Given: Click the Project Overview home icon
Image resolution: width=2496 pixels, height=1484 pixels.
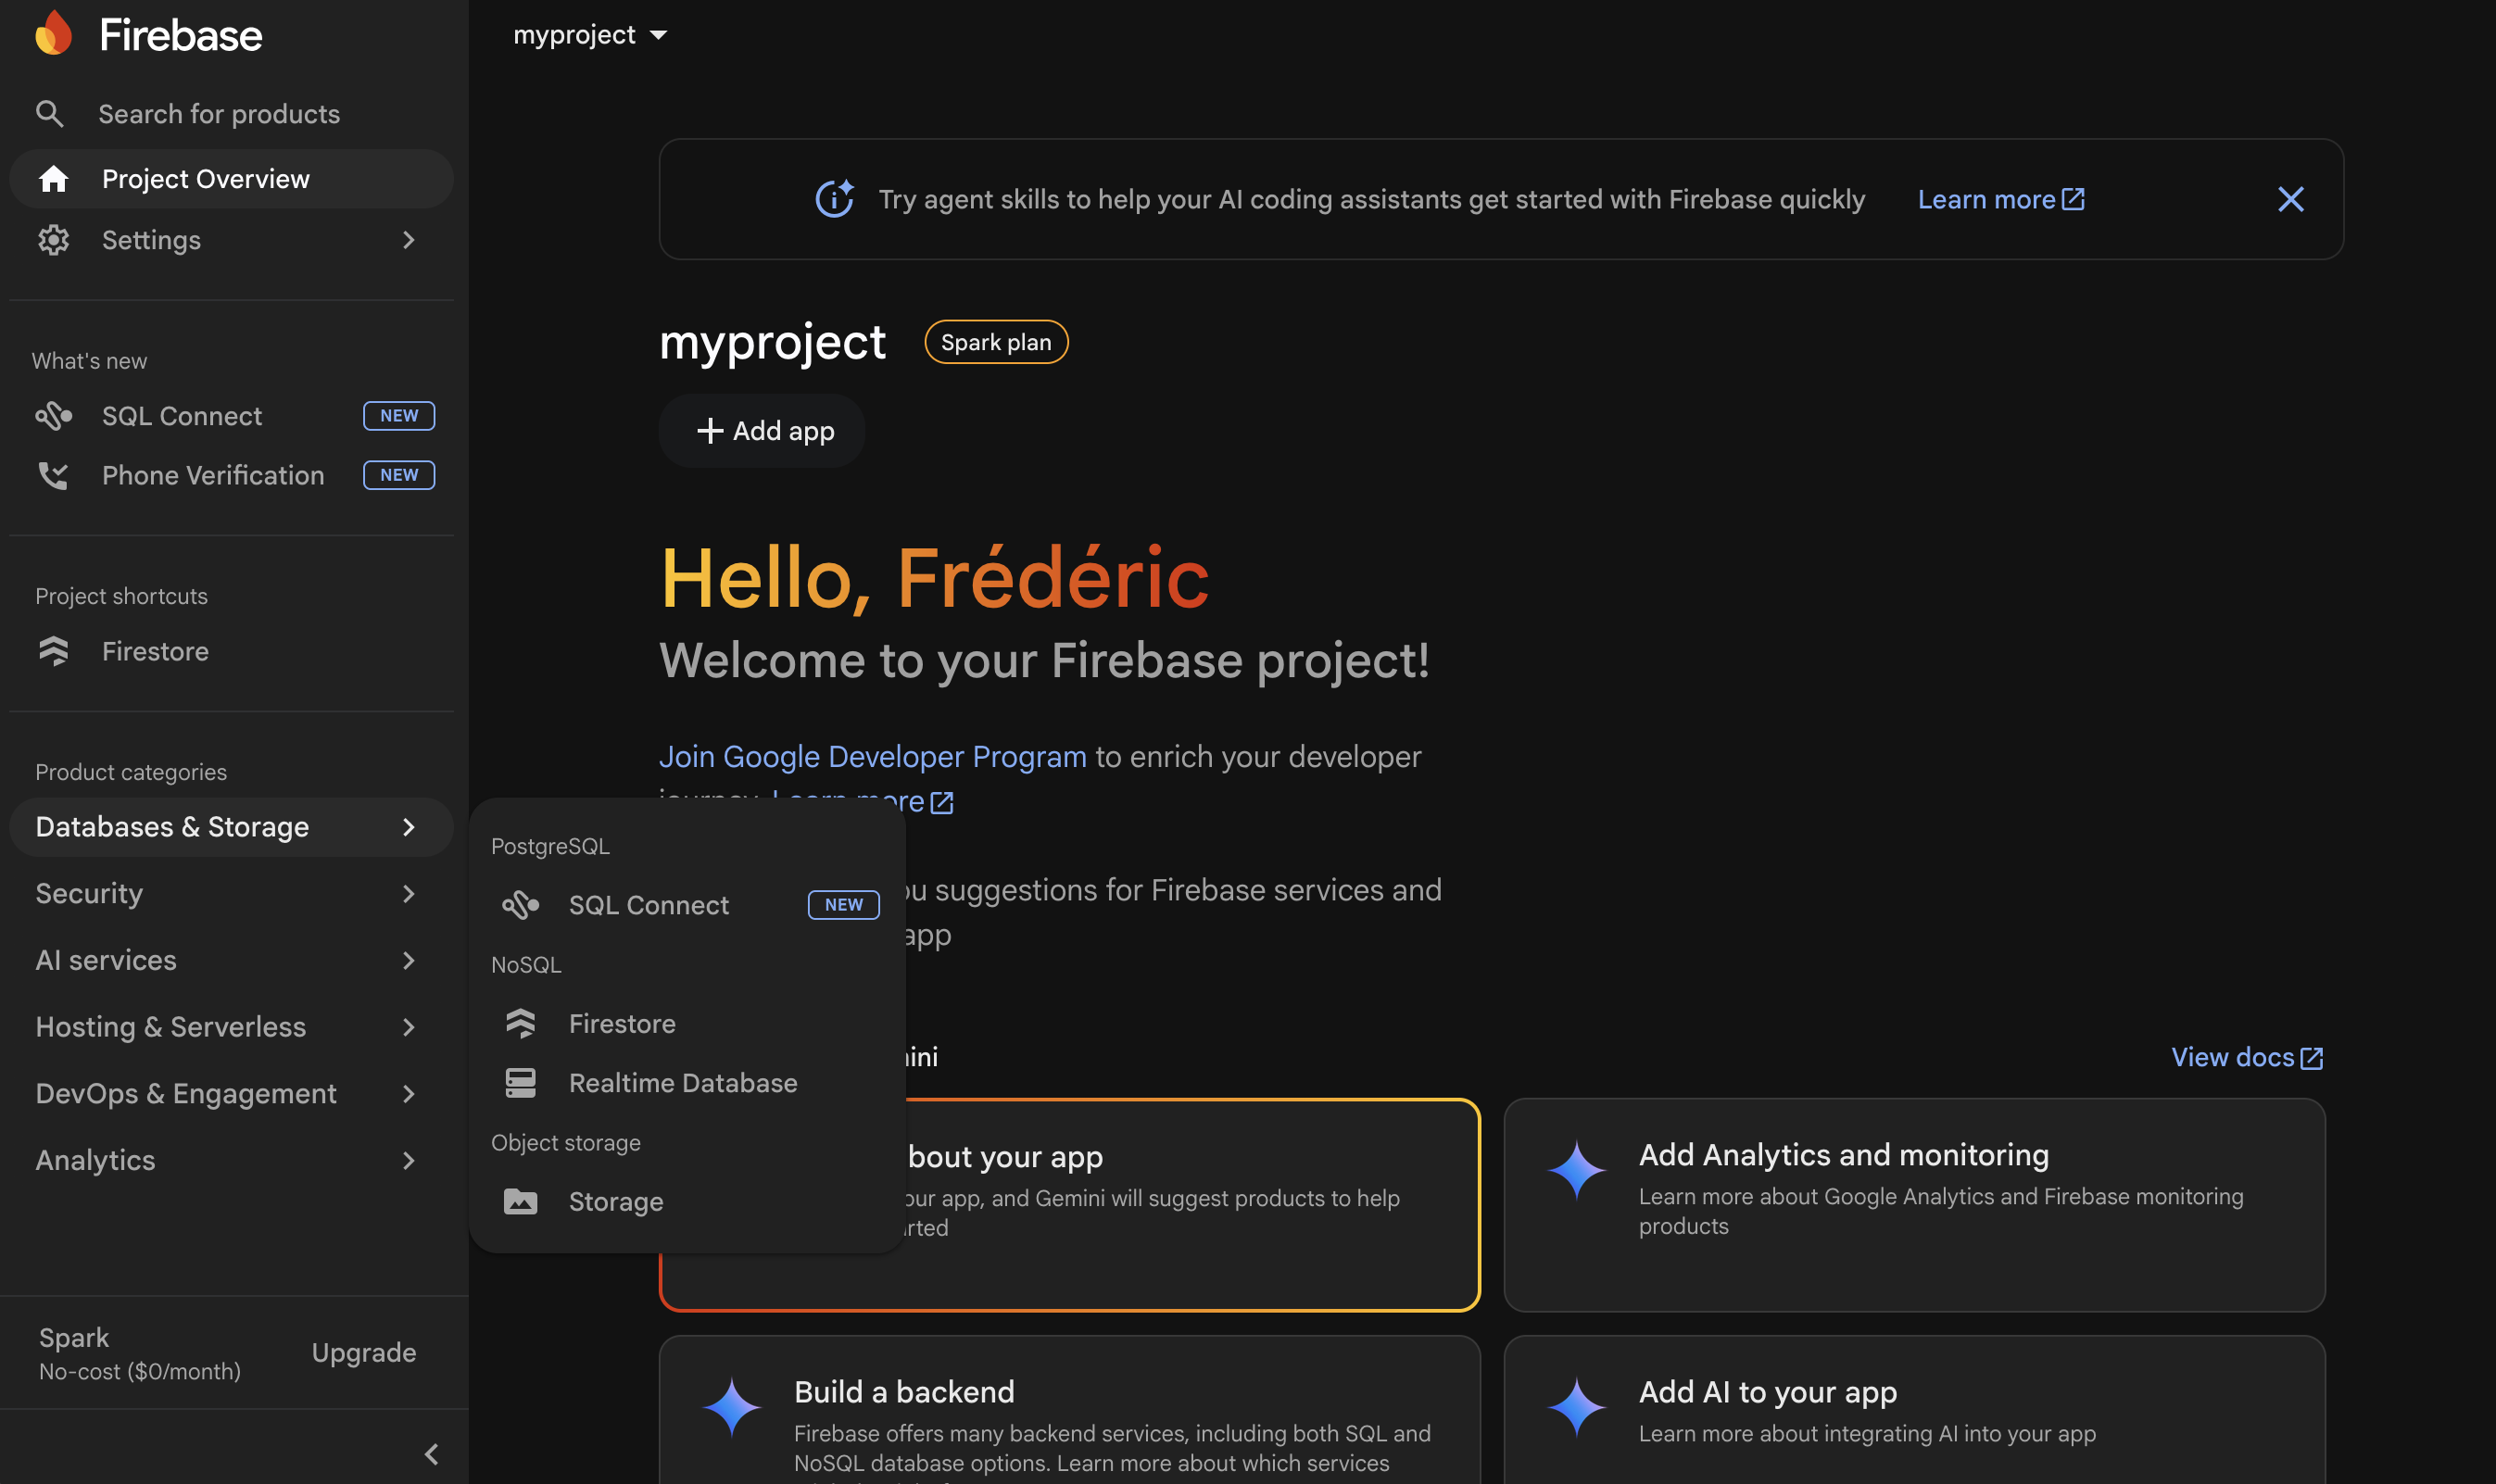Looking at the screenshot, I should tap(53, 179).
